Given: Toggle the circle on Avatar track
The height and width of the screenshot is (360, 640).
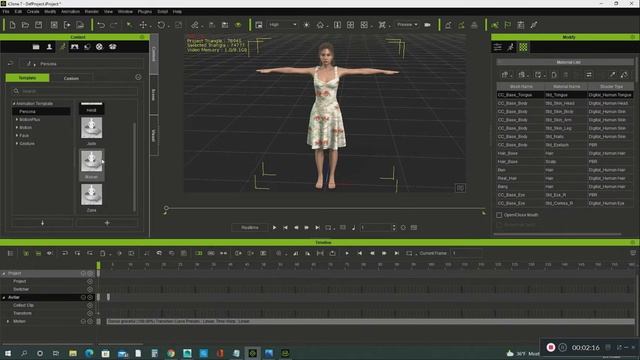Looking at the screenshot, I should coord(90,298).
